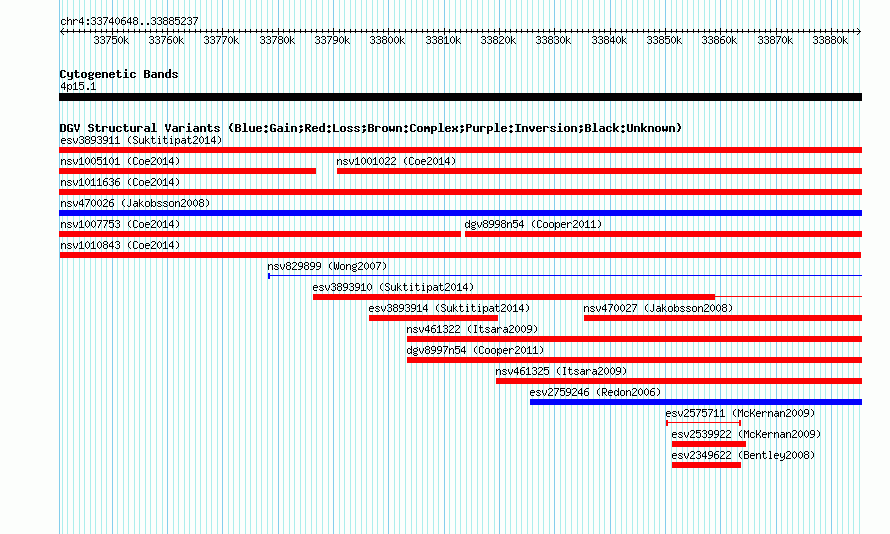Image resolution: width=890 pixels, height=534 pixels.
Task: Click the 33820k ruler tick label
Action: click(498, 40)
